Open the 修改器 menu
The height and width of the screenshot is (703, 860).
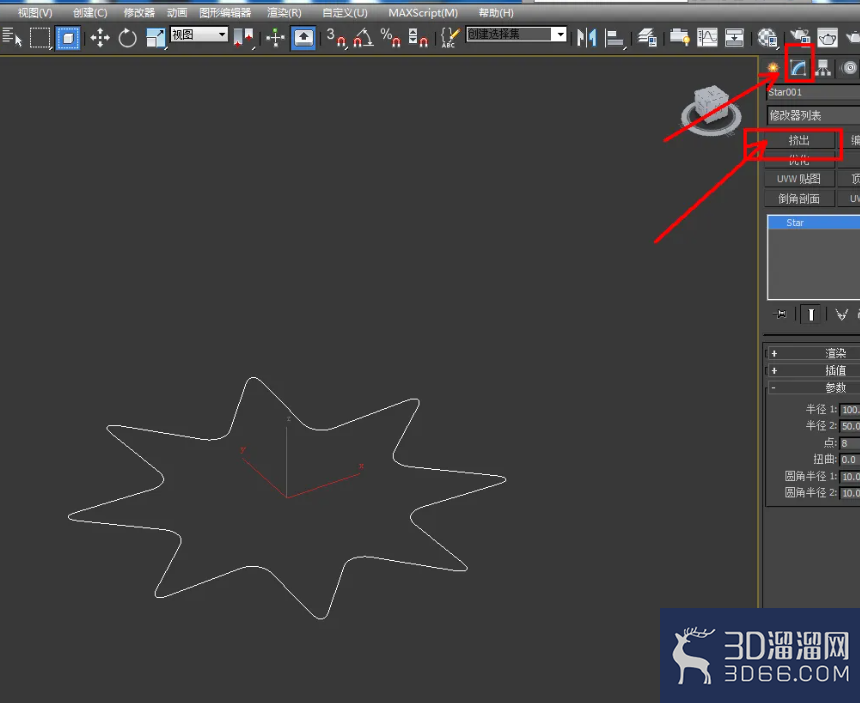tap(139, 13)
